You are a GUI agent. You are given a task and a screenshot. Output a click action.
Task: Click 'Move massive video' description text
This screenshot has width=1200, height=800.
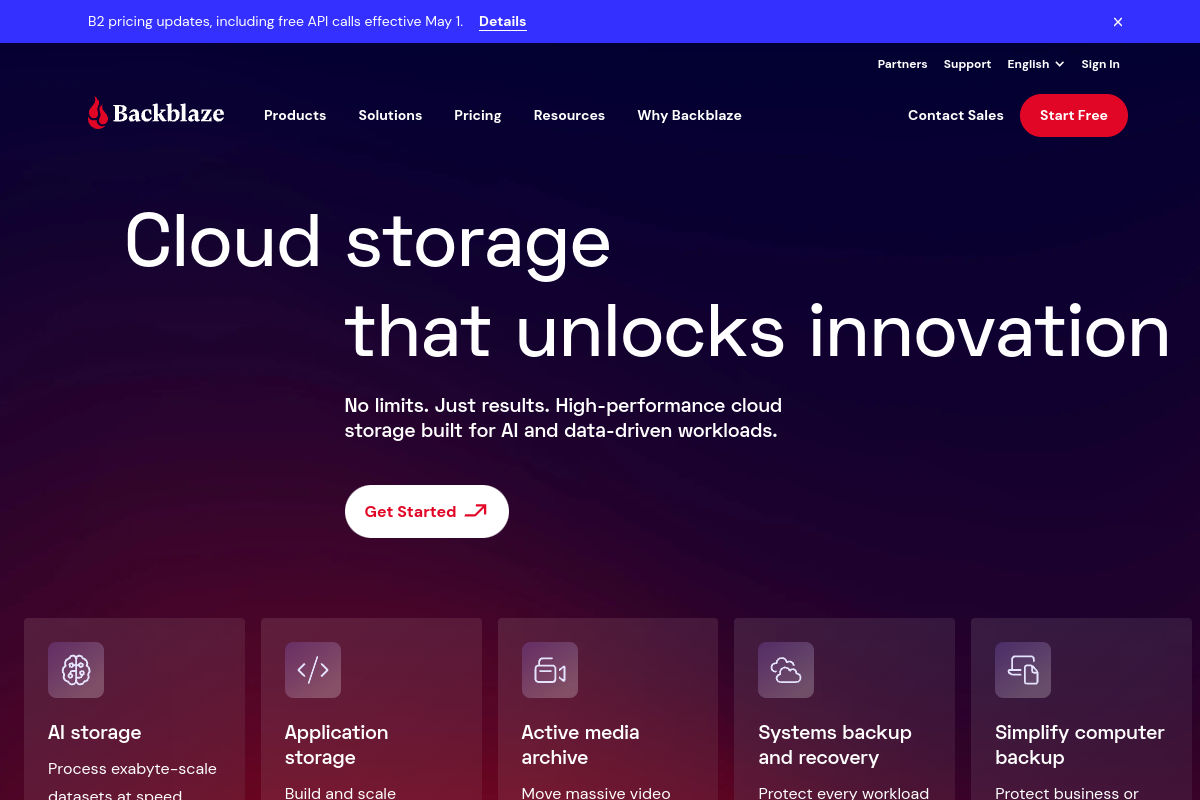596,793
